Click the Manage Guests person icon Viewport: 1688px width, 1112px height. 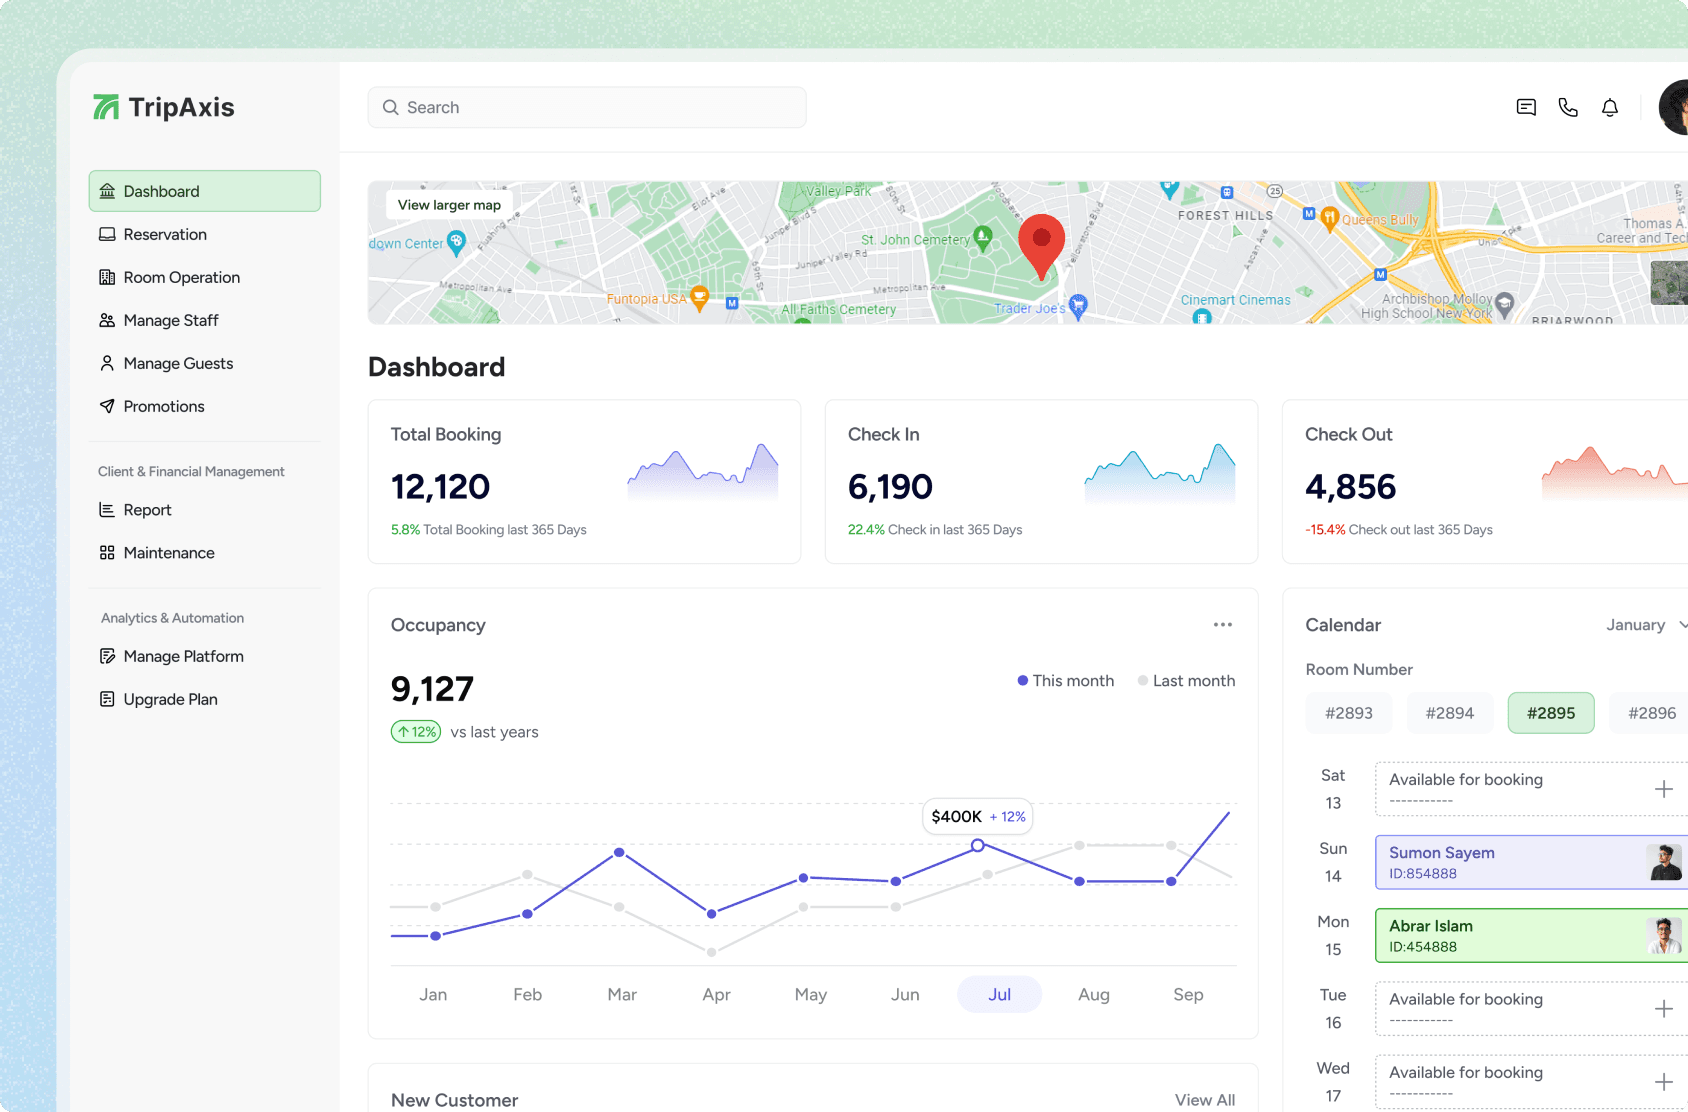pos(107,363)
